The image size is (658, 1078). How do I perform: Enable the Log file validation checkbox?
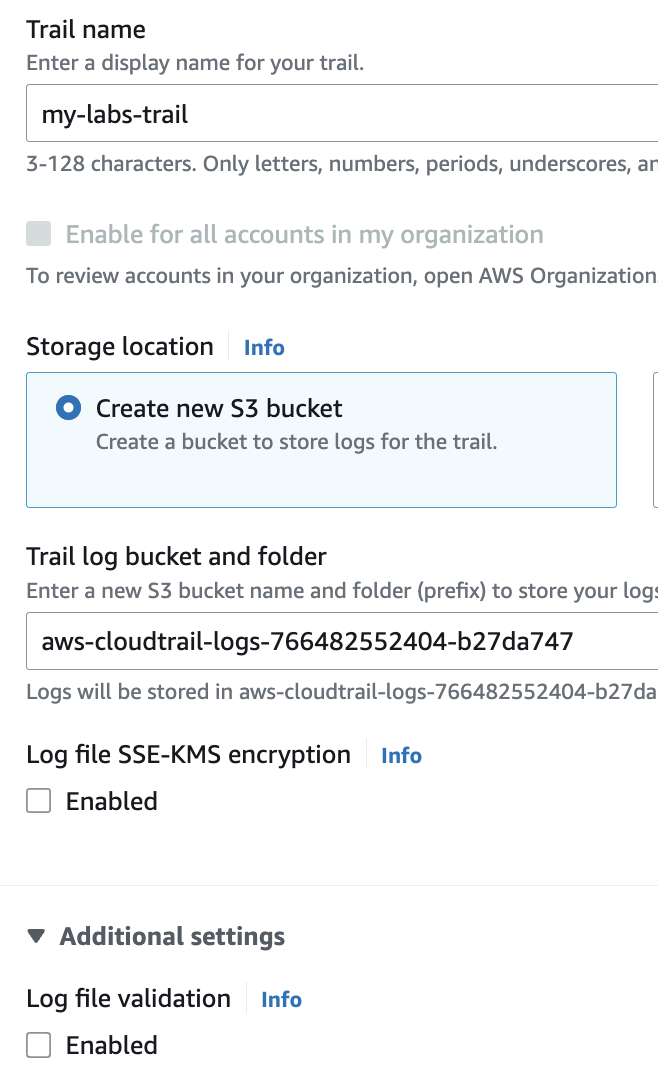[39, 1045]
